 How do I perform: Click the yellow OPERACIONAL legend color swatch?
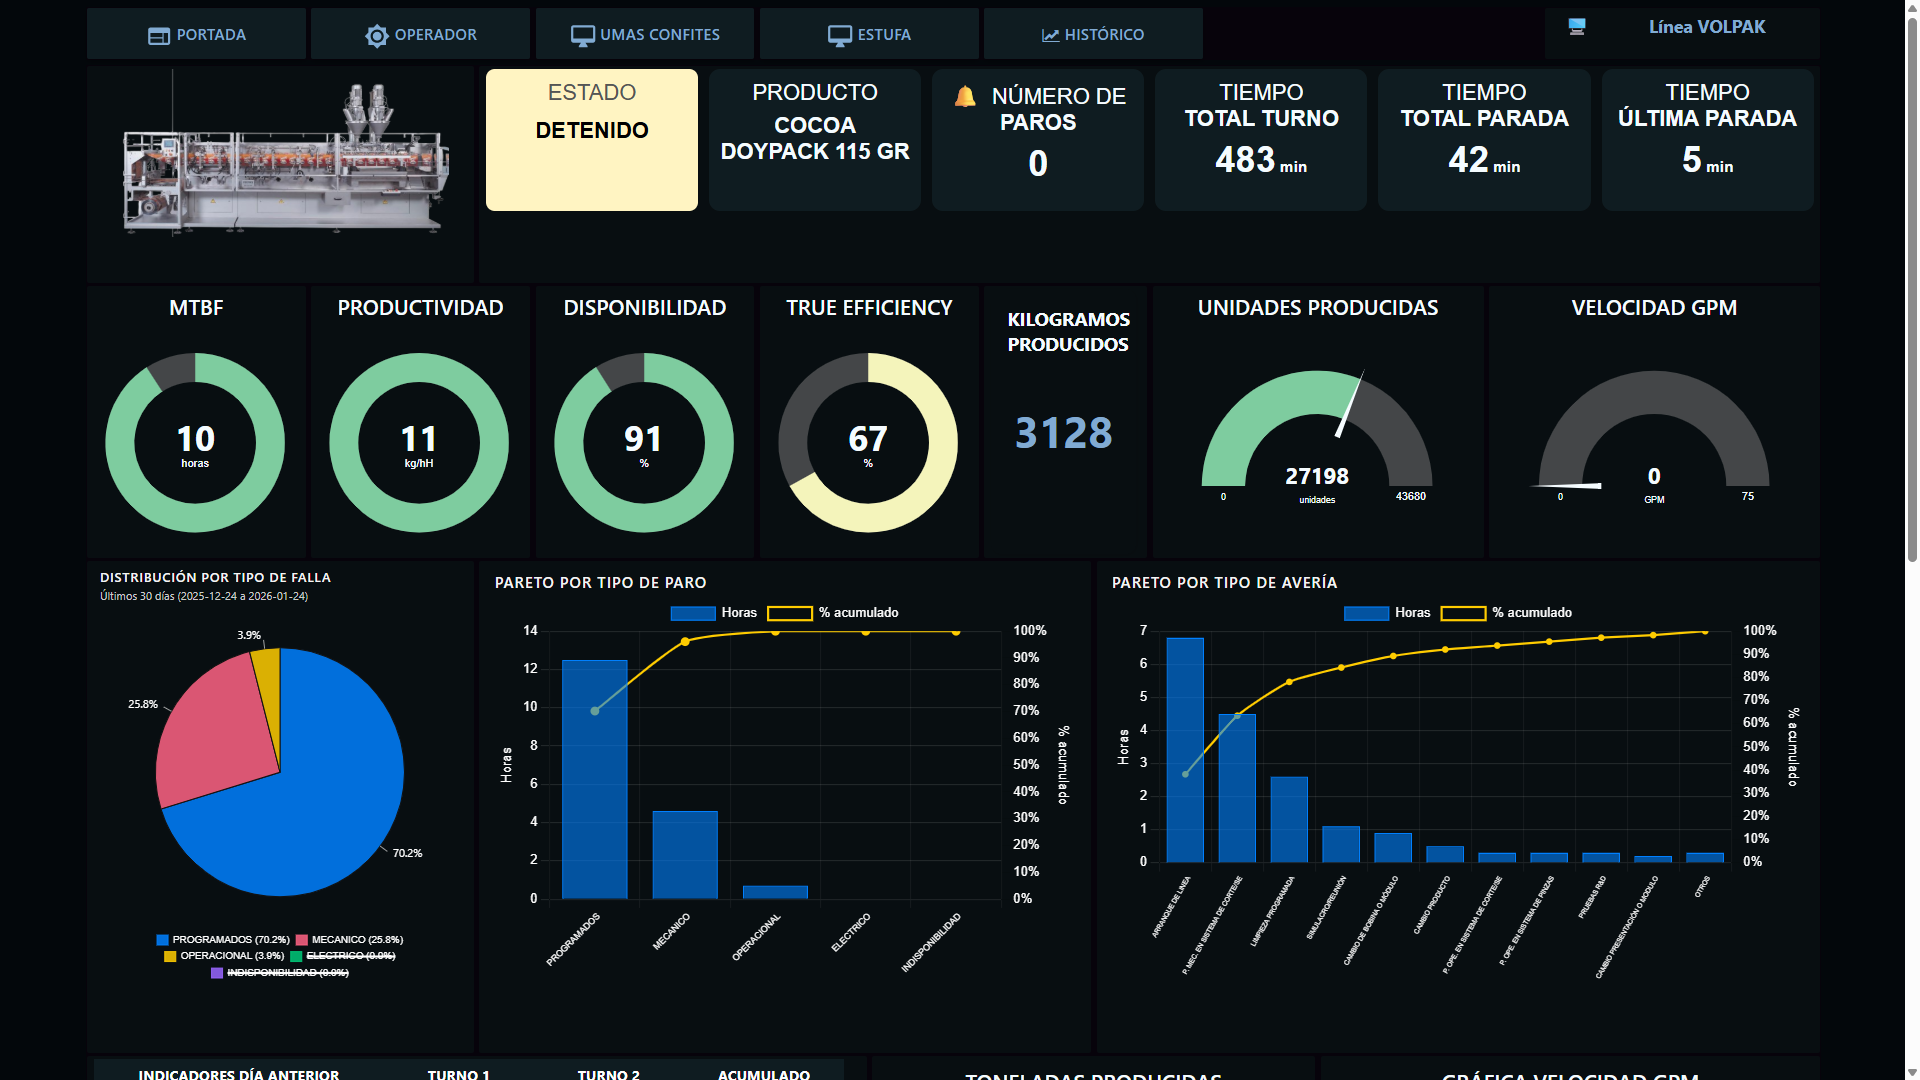[170, 957]
